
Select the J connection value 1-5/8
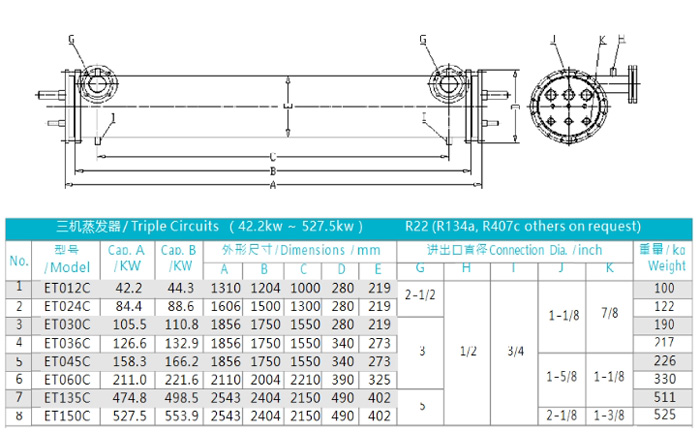(x=562, y=377)
